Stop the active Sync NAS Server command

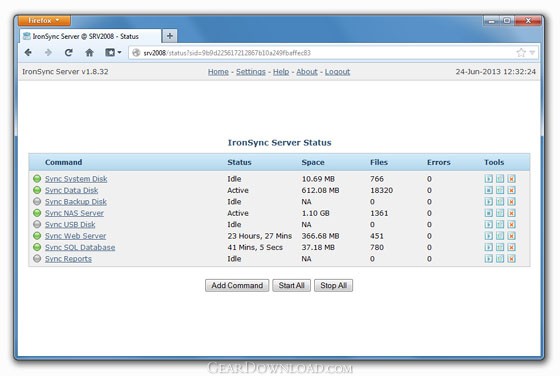point(489,213)
